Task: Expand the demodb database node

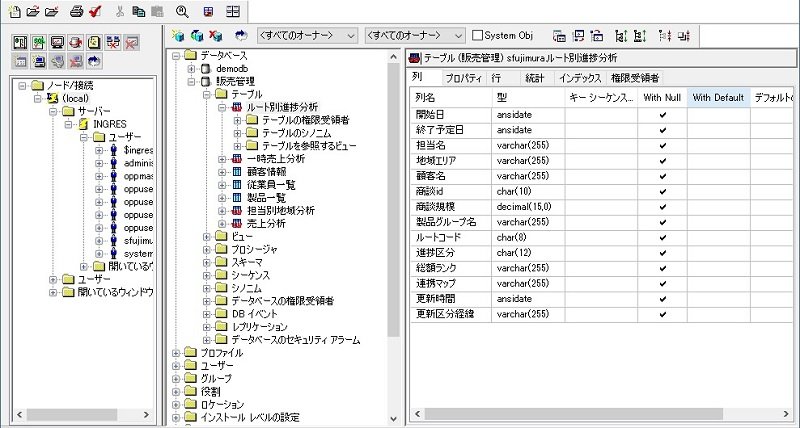Action: click(x=191, y=68)
